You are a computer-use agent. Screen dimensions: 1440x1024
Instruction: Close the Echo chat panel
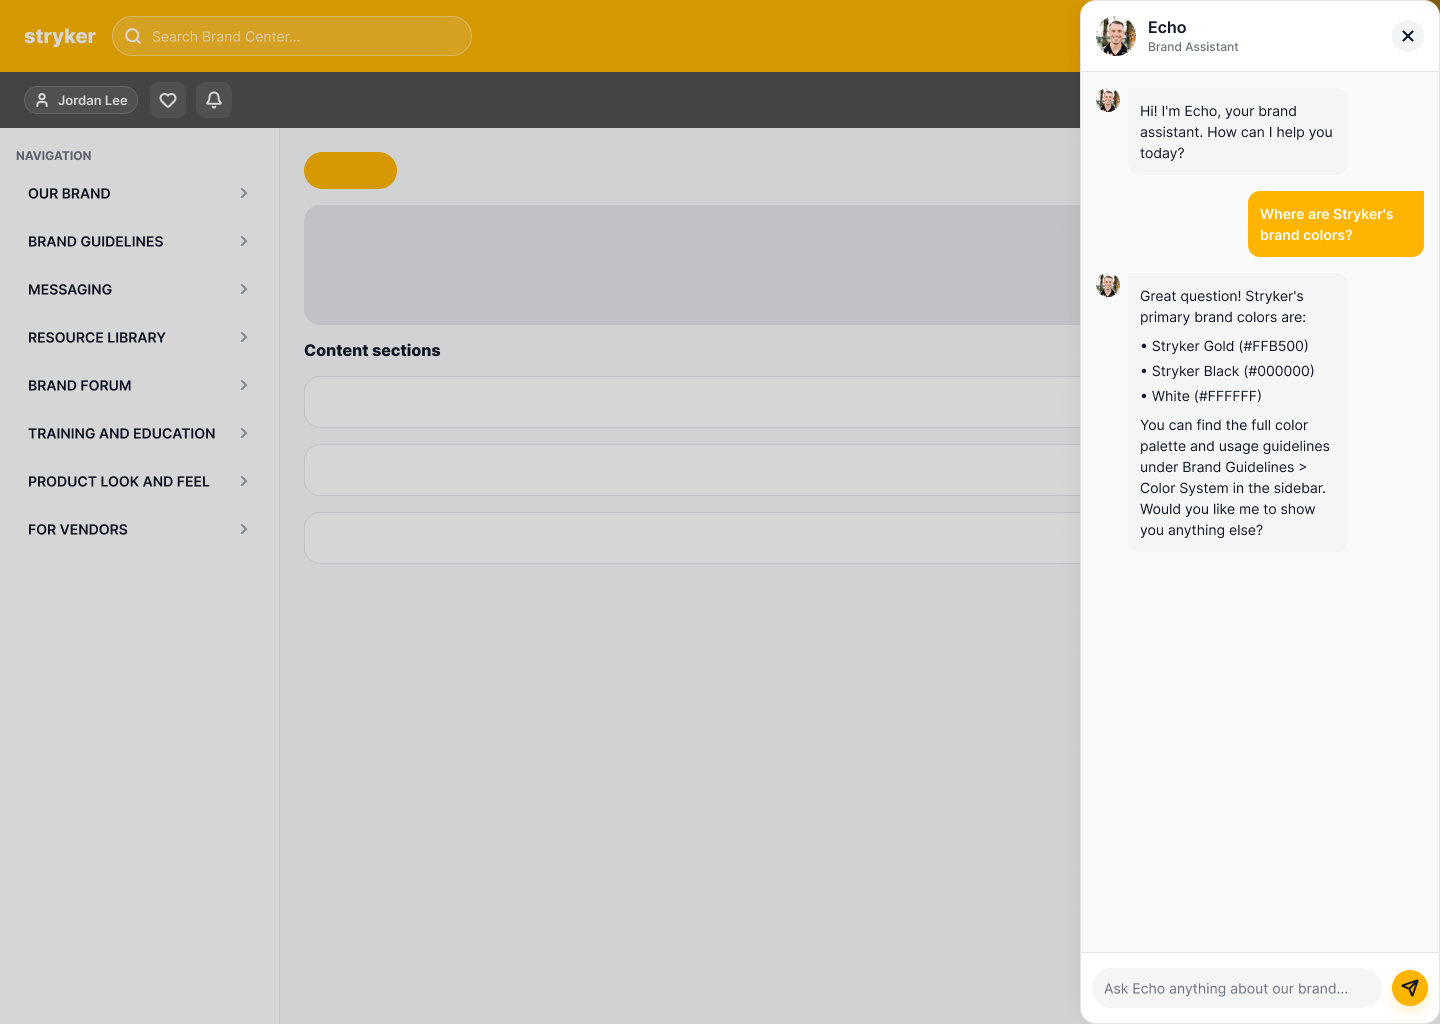(1408, 36)
